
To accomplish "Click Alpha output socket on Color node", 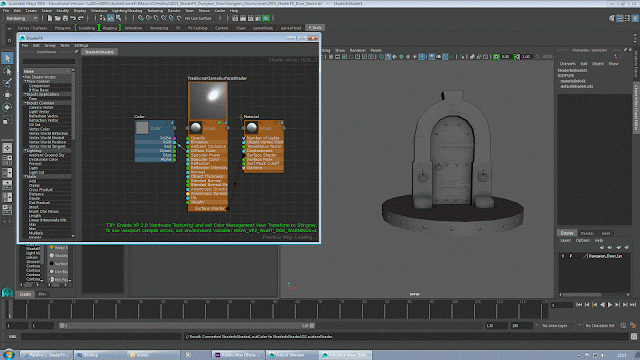I will coord(175,159).
